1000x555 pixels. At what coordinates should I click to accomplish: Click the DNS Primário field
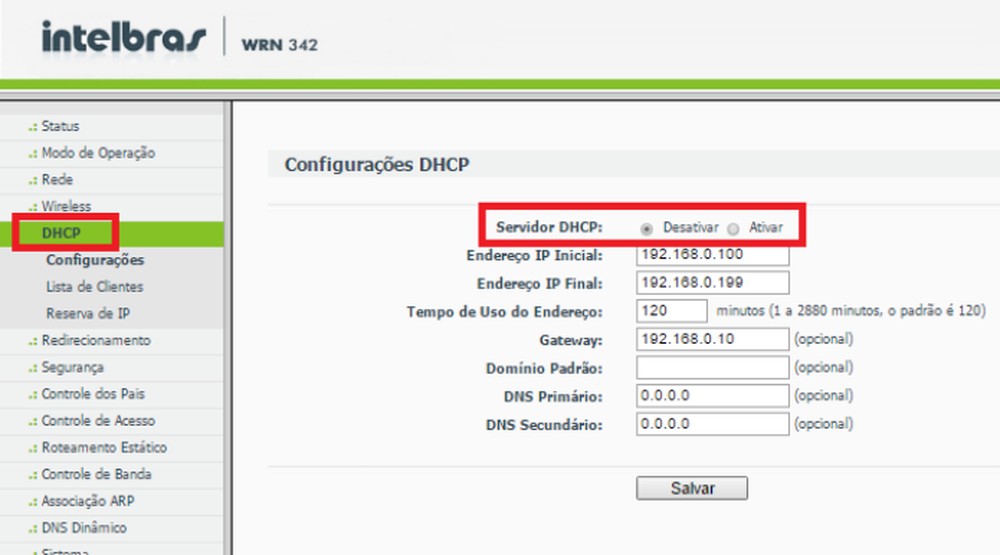coord(712,396)
